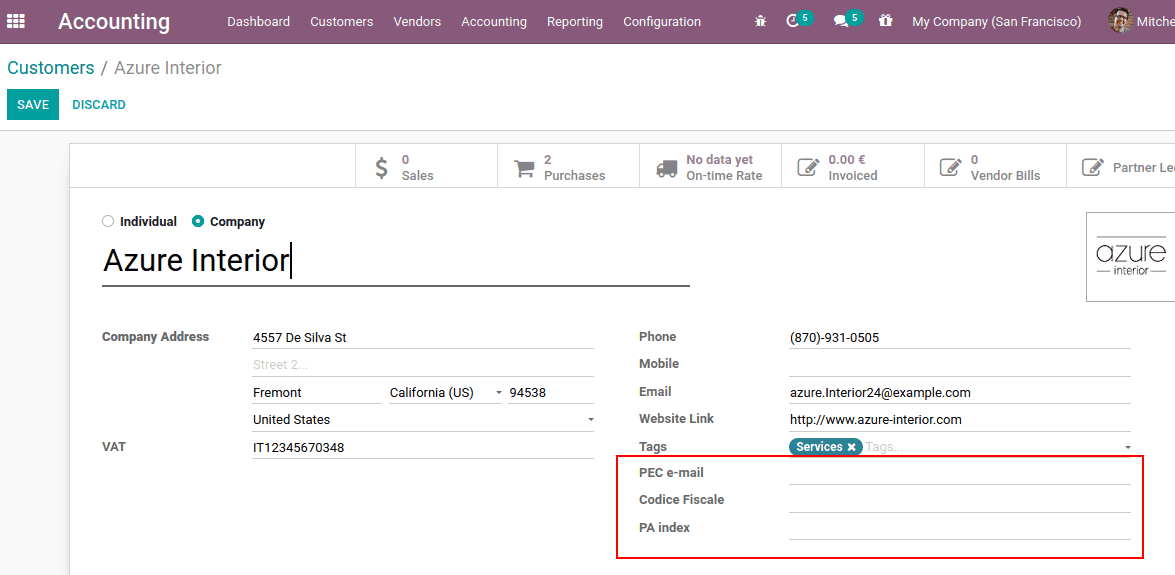Go back via Customers breadcrumb link
The image size is (1175, 575).
pos(51,67)
